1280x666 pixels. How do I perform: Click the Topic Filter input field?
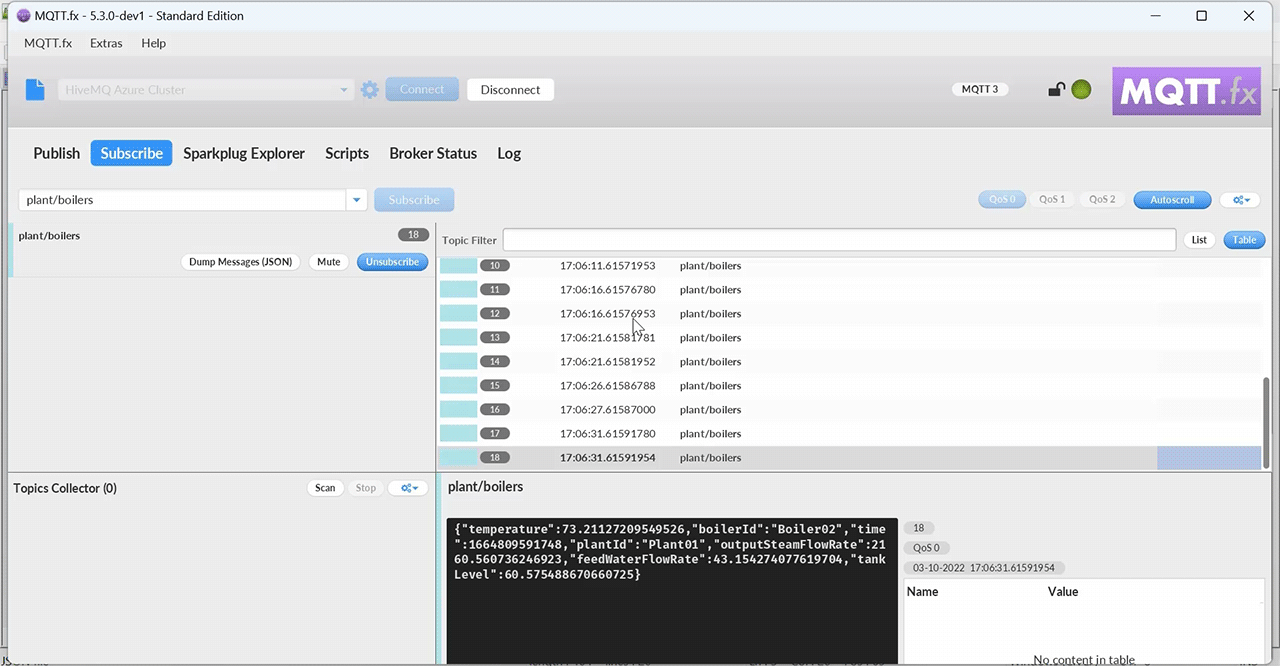(x=839, y=240)
